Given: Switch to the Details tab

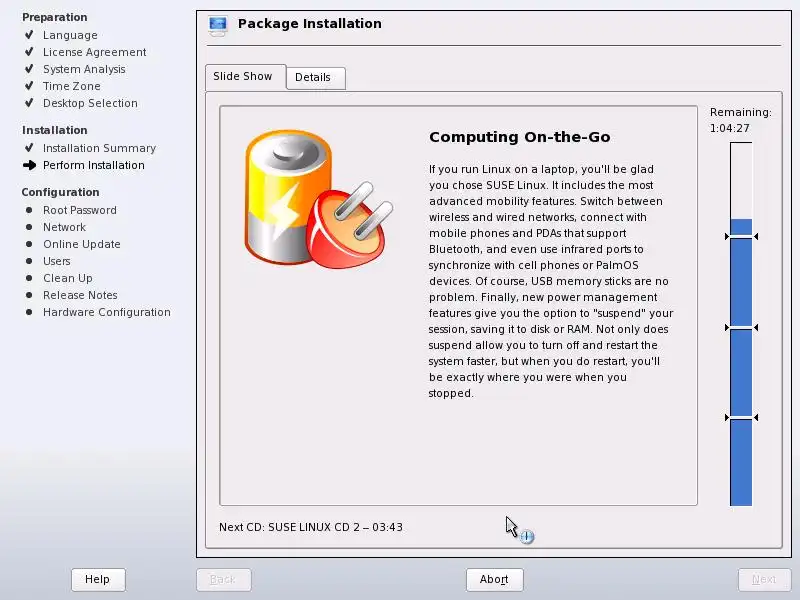Looking at the screenshot, I should point(316,78).
